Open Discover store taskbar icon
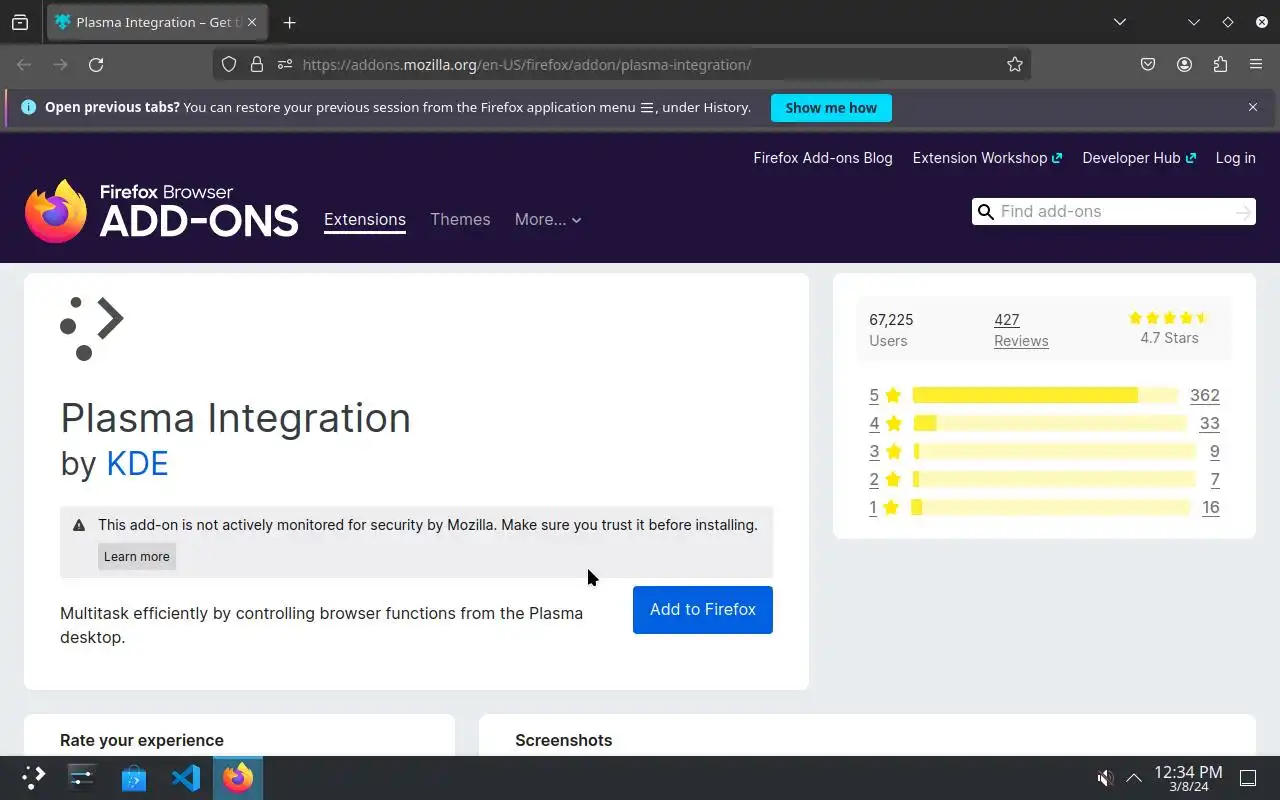The height and width of the screenshot is (800, 1280). 133,777
